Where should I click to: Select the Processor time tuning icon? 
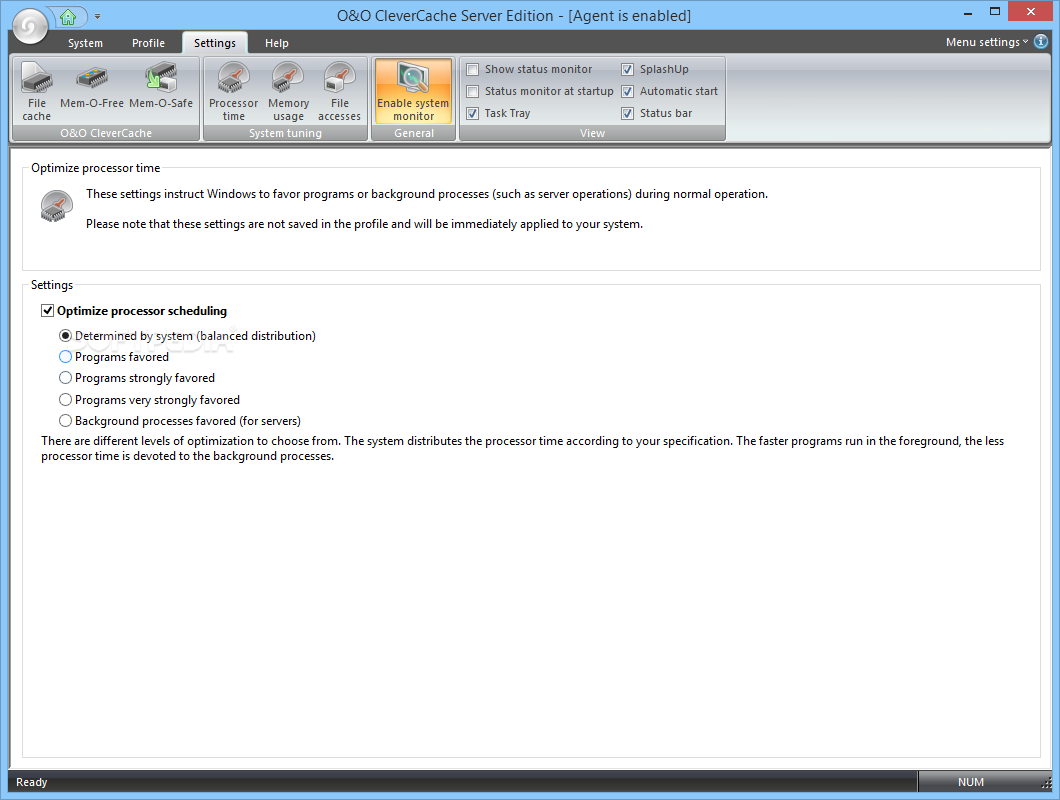[233, 91]
